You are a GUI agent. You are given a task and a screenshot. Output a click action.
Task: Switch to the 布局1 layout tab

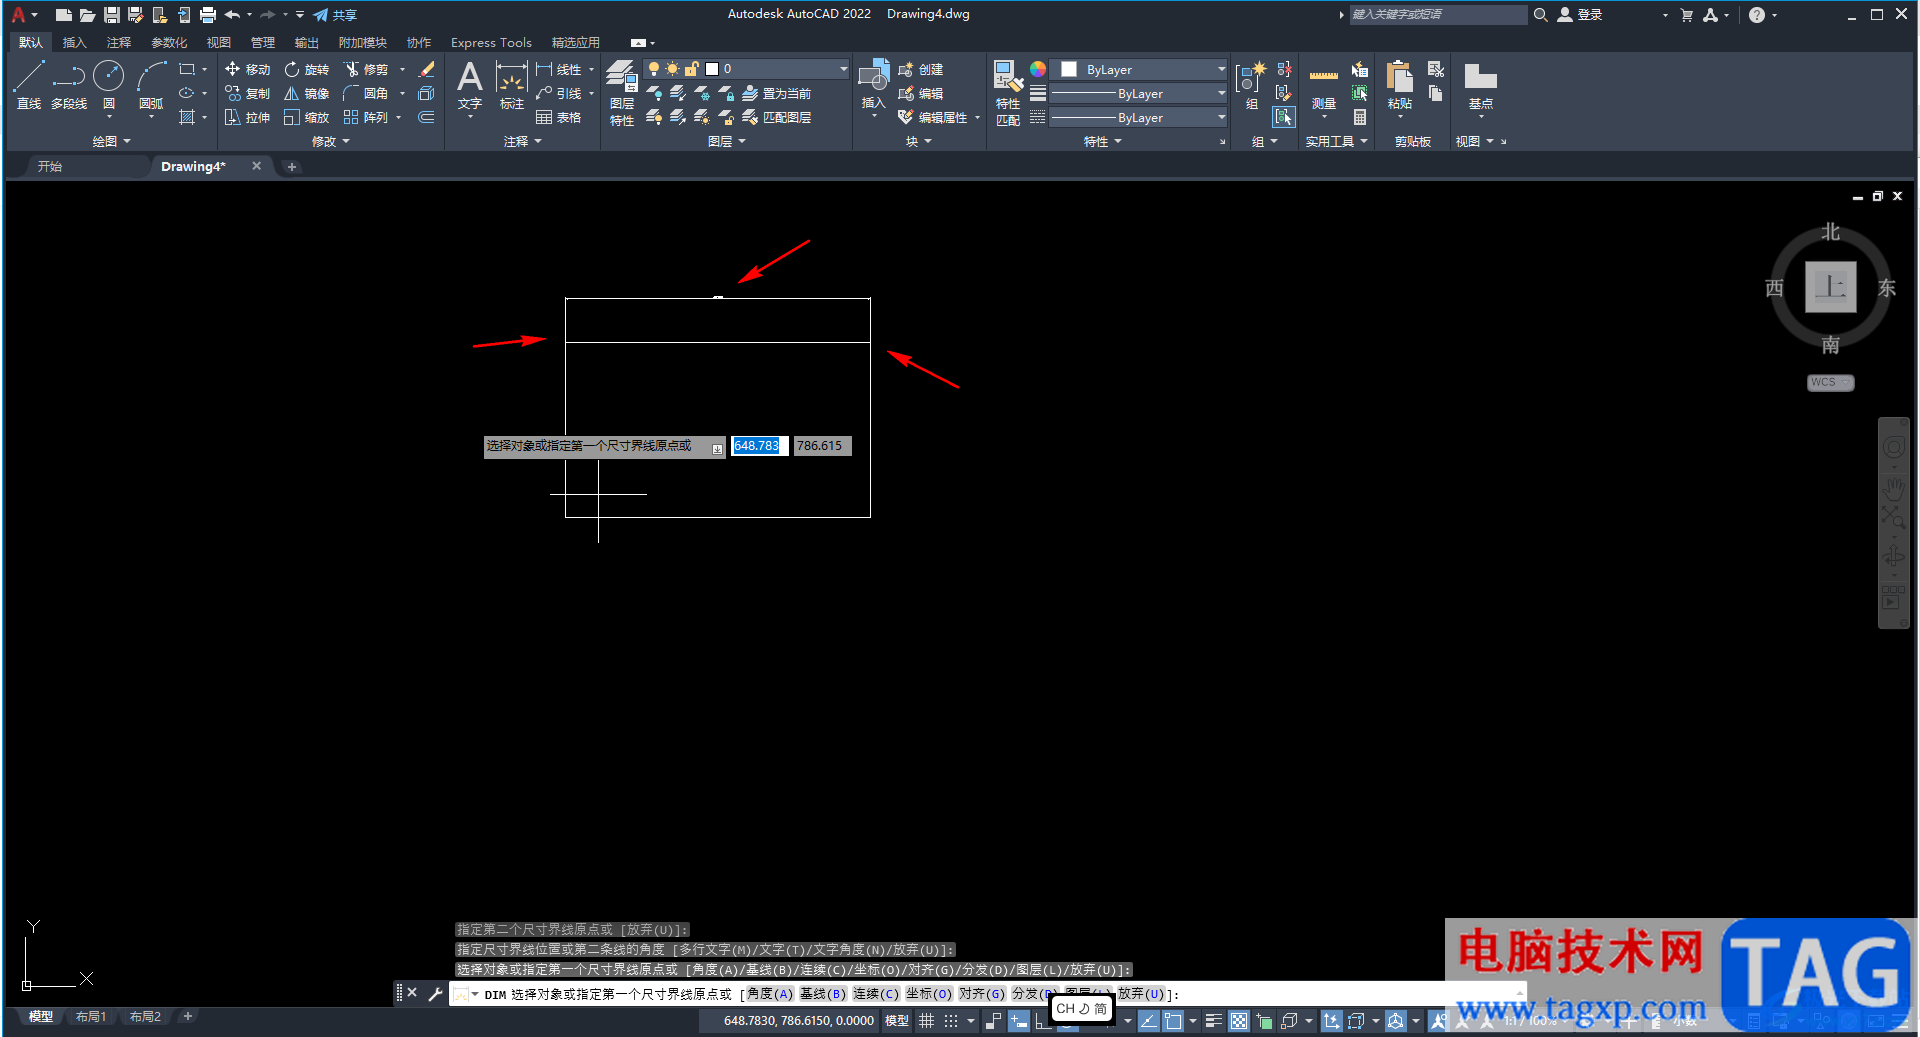pos(91,1016)
